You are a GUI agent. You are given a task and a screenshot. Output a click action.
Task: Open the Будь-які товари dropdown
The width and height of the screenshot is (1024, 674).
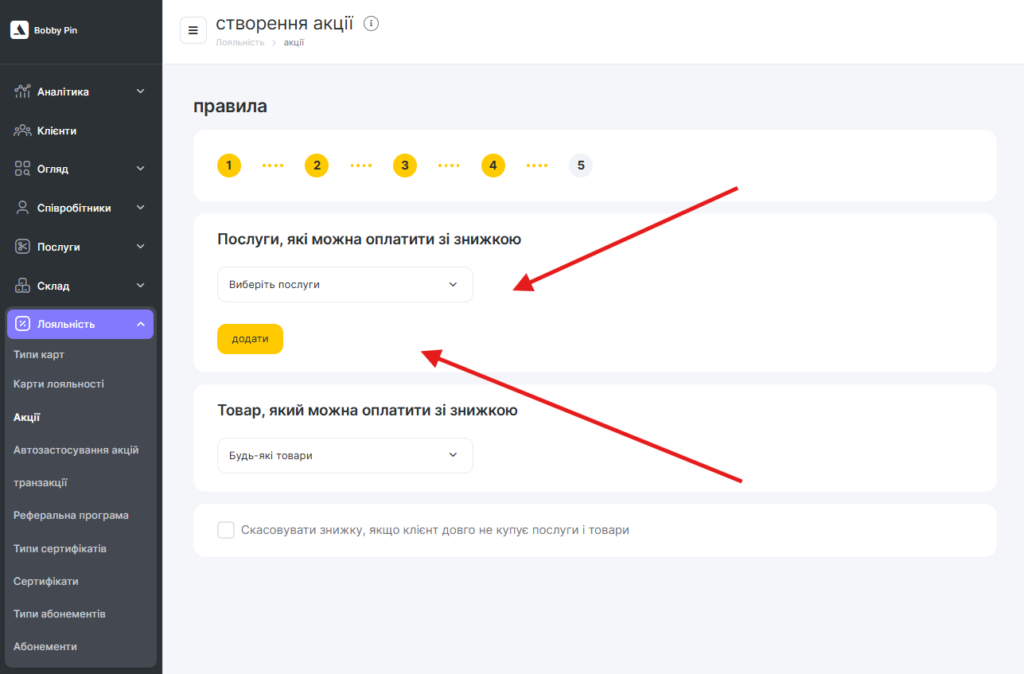point(344,456)
